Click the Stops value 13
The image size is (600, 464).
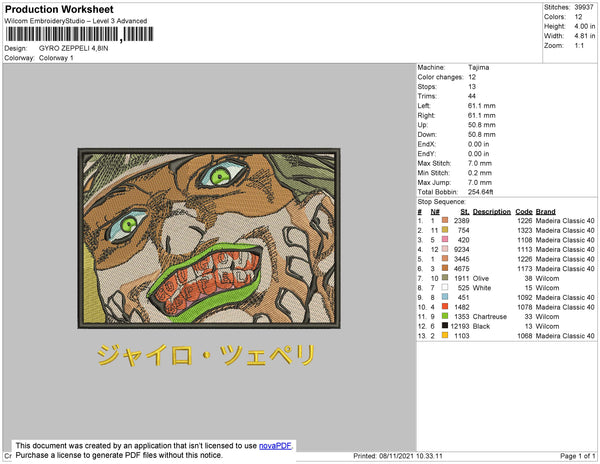[472, 86]
